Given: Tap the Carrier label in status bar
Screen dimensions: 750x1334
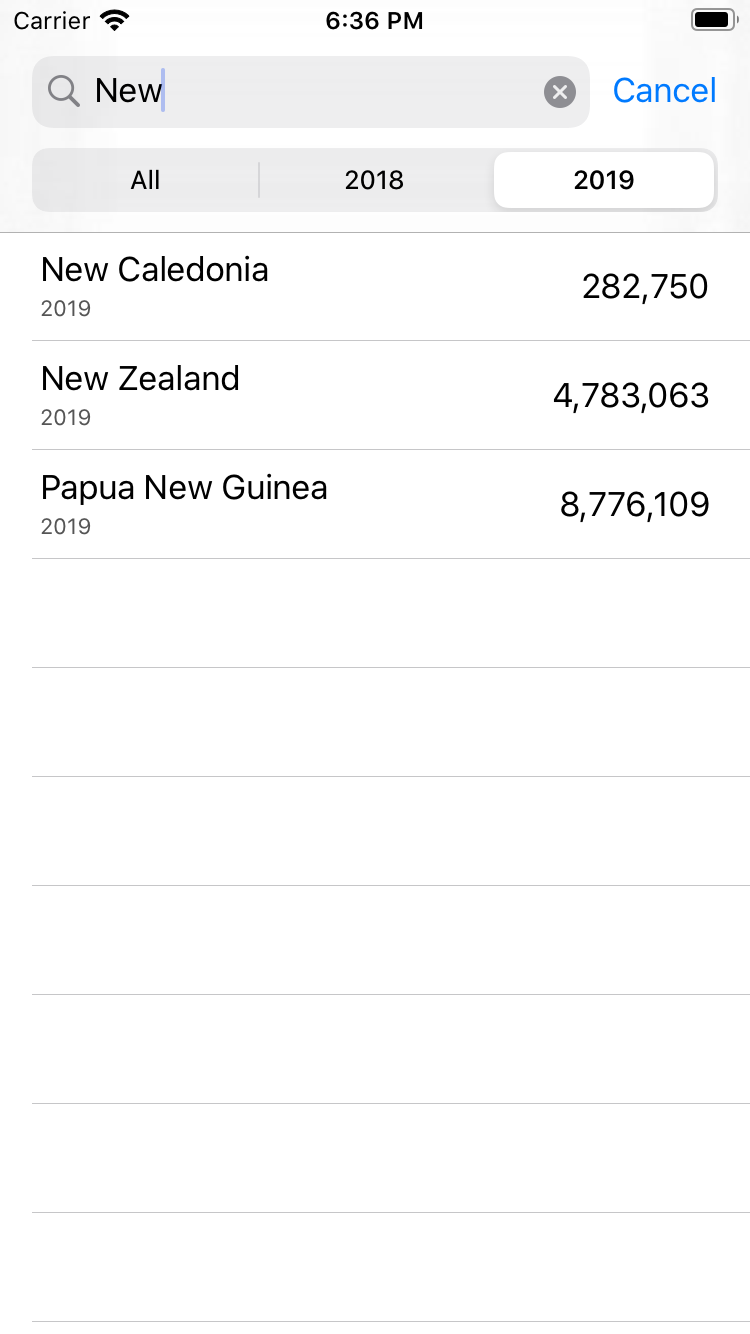Looking at the screenshot, I should click(51, 21).
